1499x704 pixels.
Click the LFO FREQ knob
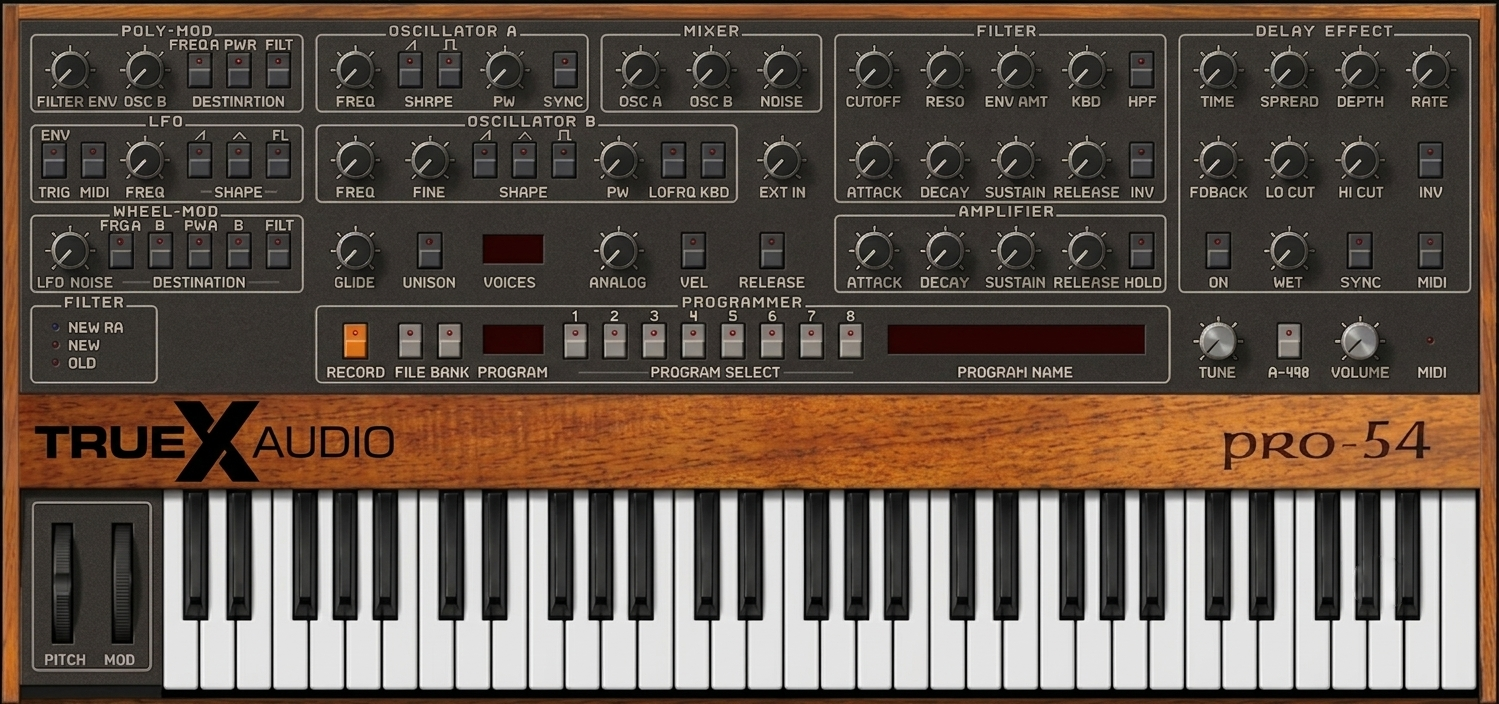(x=144, y=160)
